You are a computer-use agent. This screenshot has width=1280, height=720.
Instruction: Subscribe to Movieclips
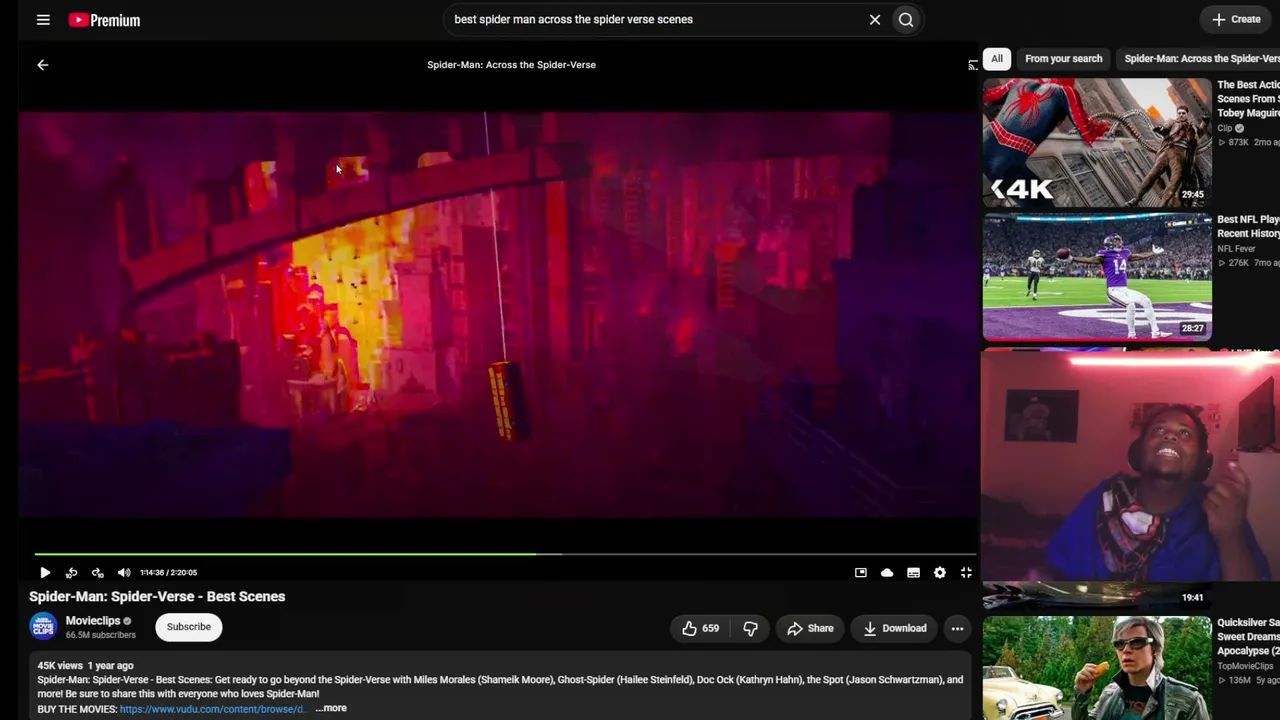click(x=189, y=627)
